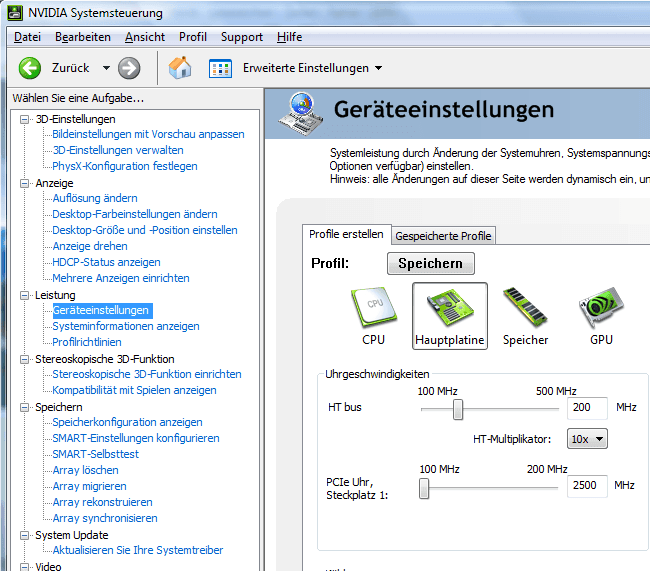
Task: Switch to the Profile erstellen tab
Action: pos(346,234)
